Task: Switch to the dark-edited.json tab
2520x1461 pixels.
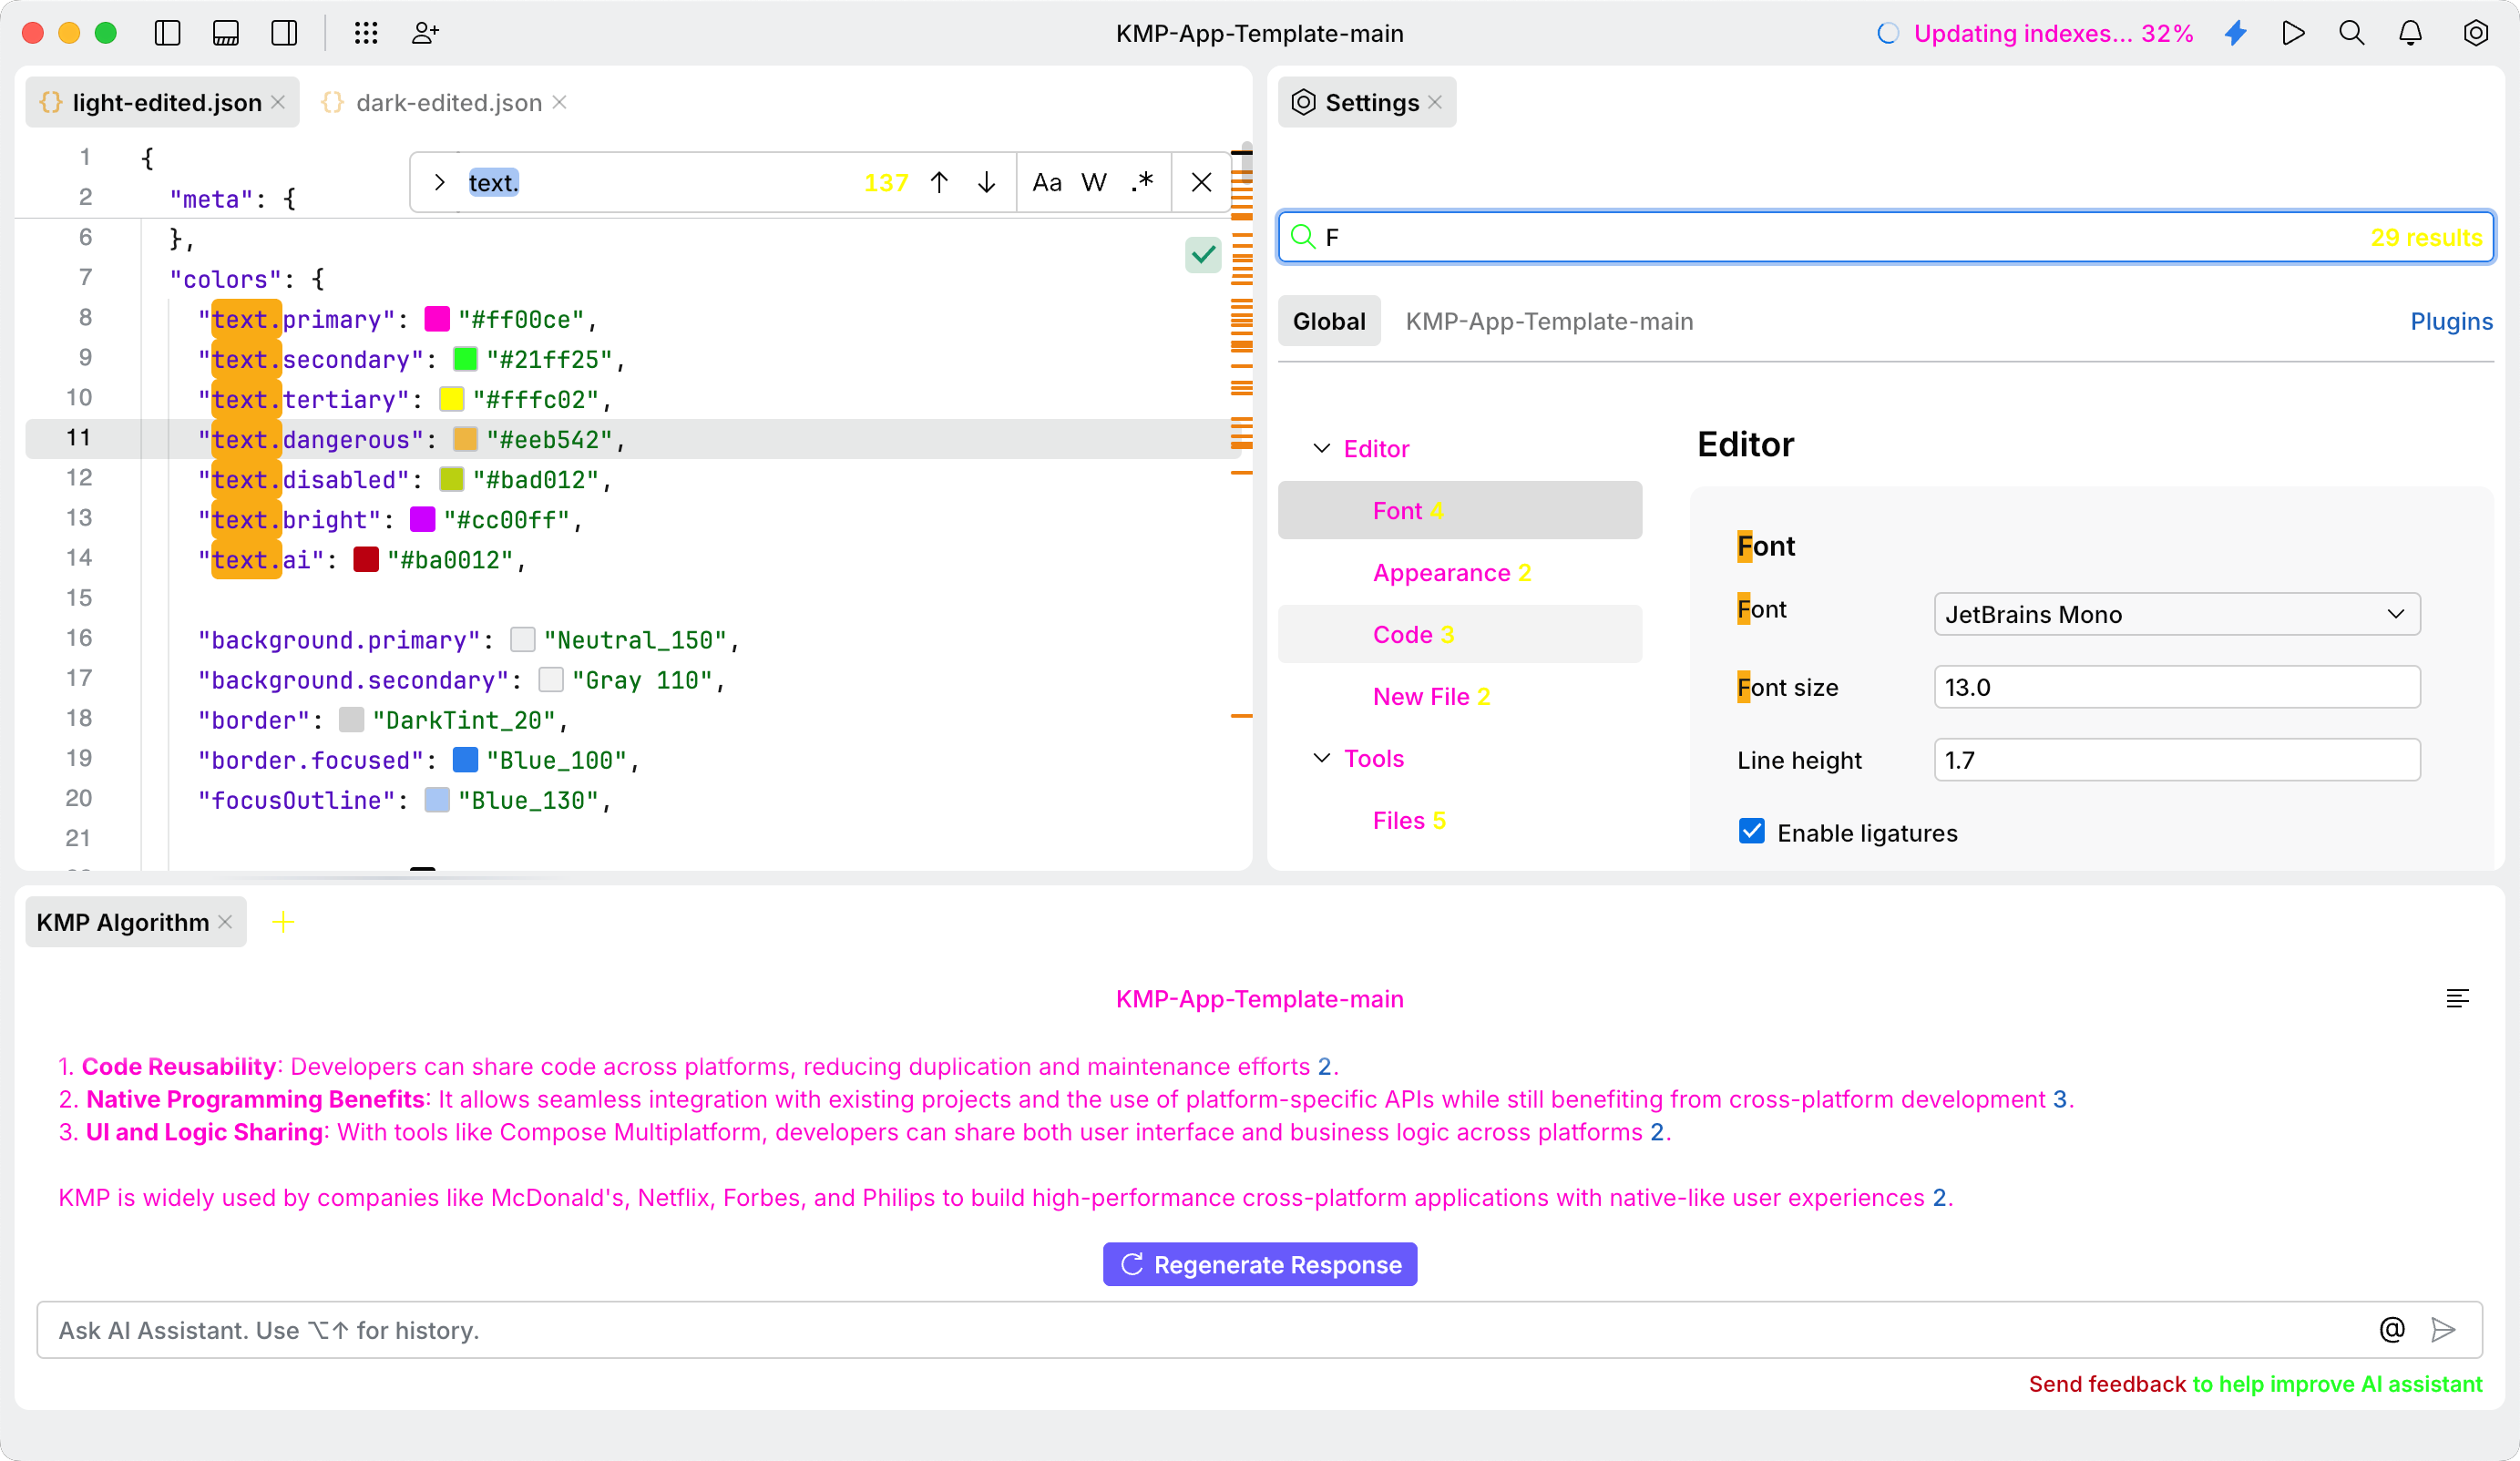Action: tap(448, 102)
